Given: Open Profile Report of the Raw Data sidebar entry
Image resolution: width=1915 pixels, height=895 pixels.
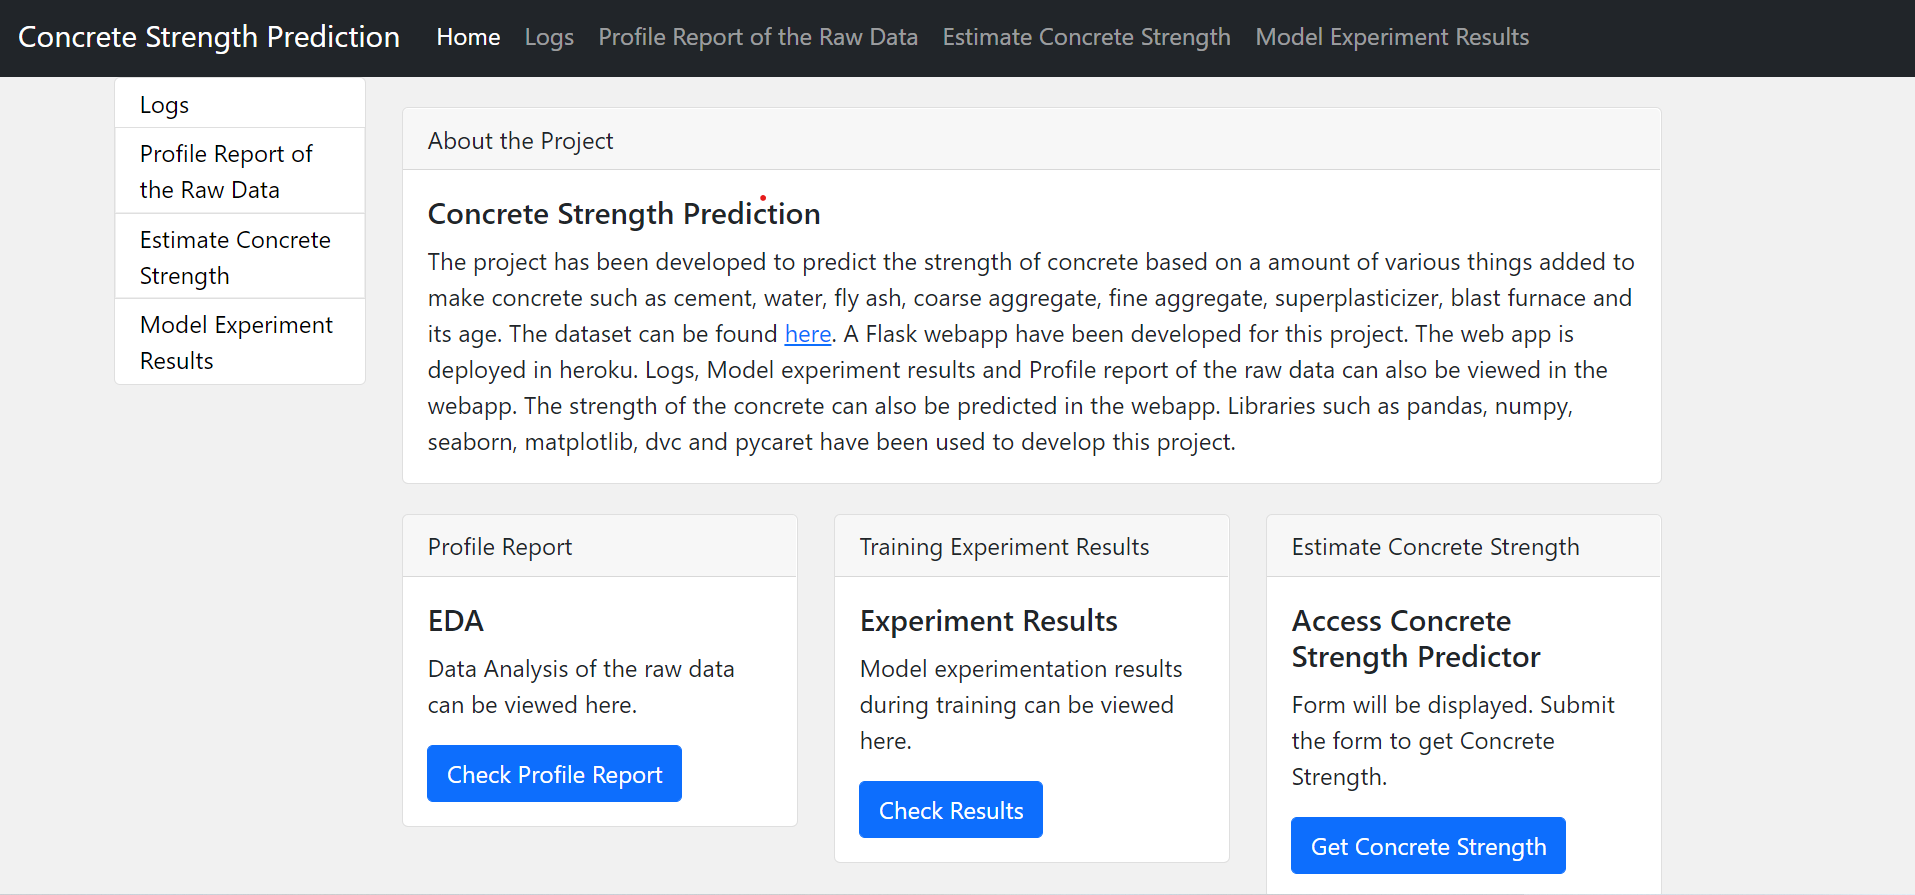Looking at the screenshot, I should 226,171.
